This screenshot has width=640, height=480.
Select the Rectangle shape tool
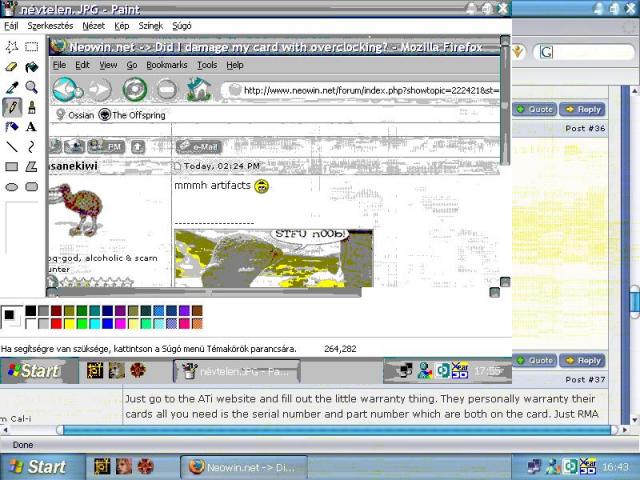[12, 167]
